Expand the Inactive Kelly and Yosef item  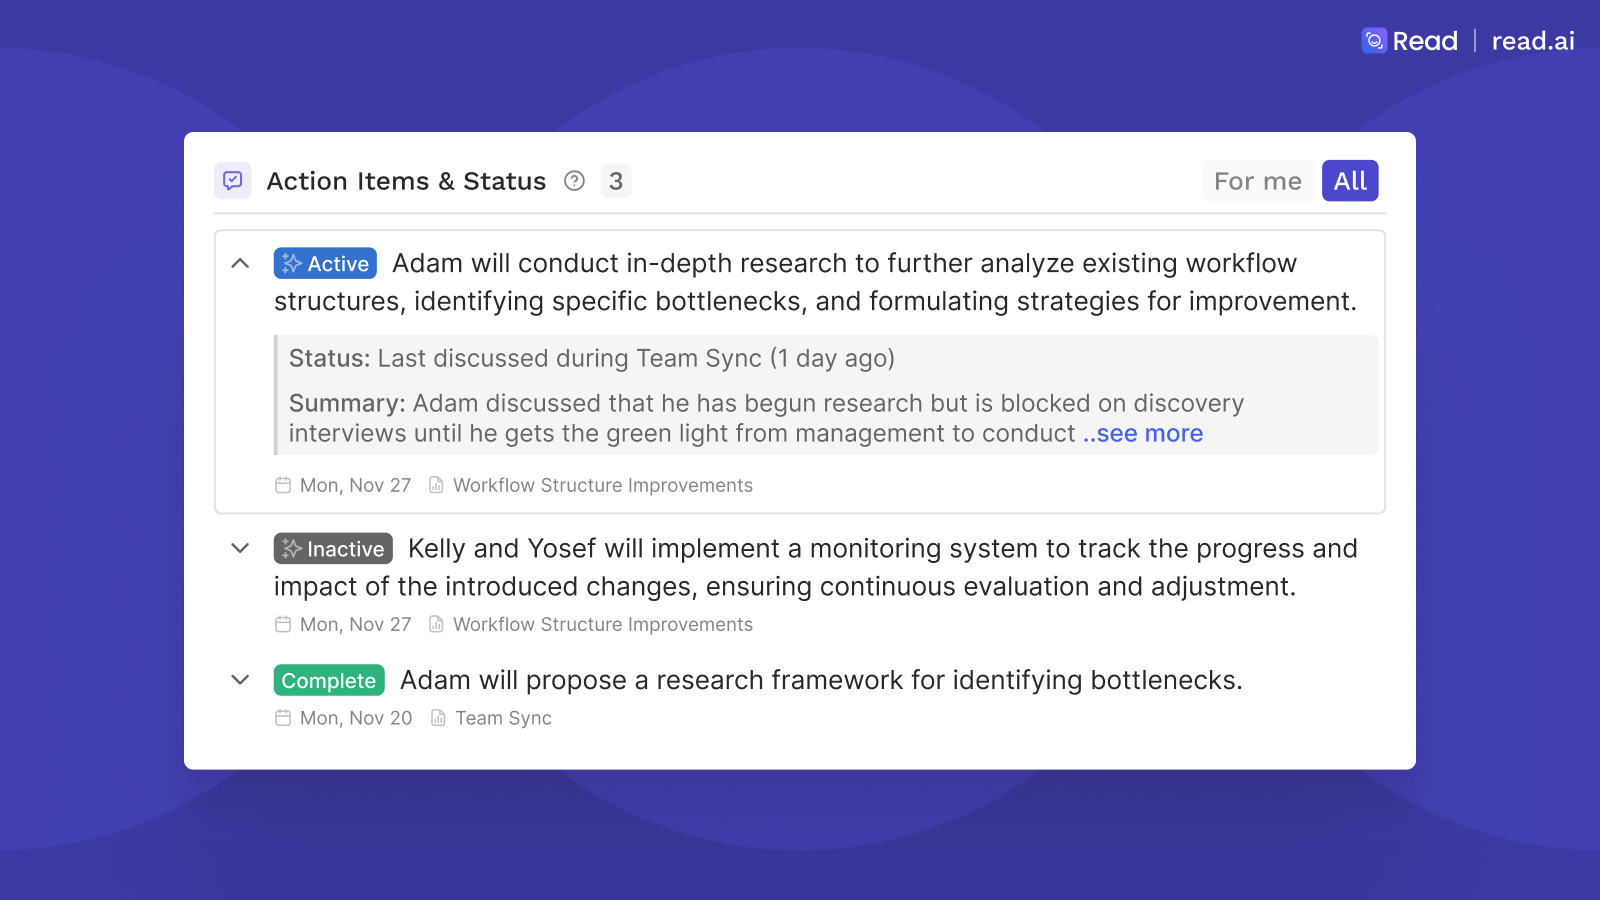coord(240,548)
